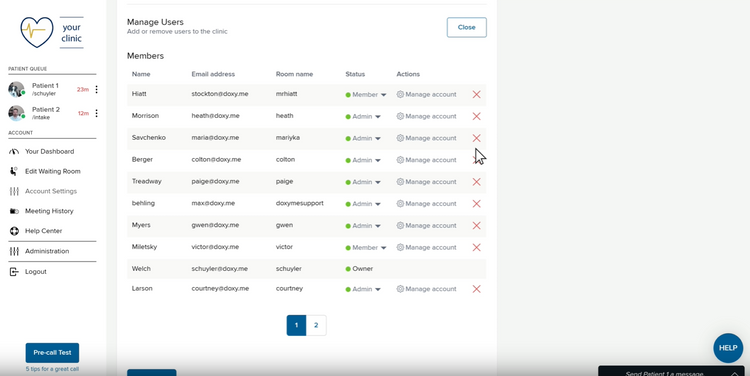This screenshot has height=376, width=750.
Task: Click Patient 2 avatar in queue
Action: (x=16, y=113)
